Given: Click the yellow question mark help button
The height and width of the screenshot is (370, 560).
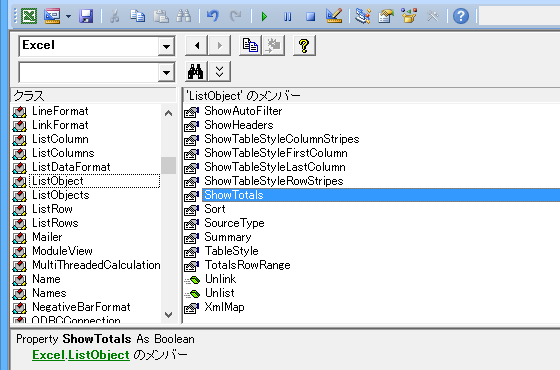Looking at the screenshot, I should [x=304, y=45].
